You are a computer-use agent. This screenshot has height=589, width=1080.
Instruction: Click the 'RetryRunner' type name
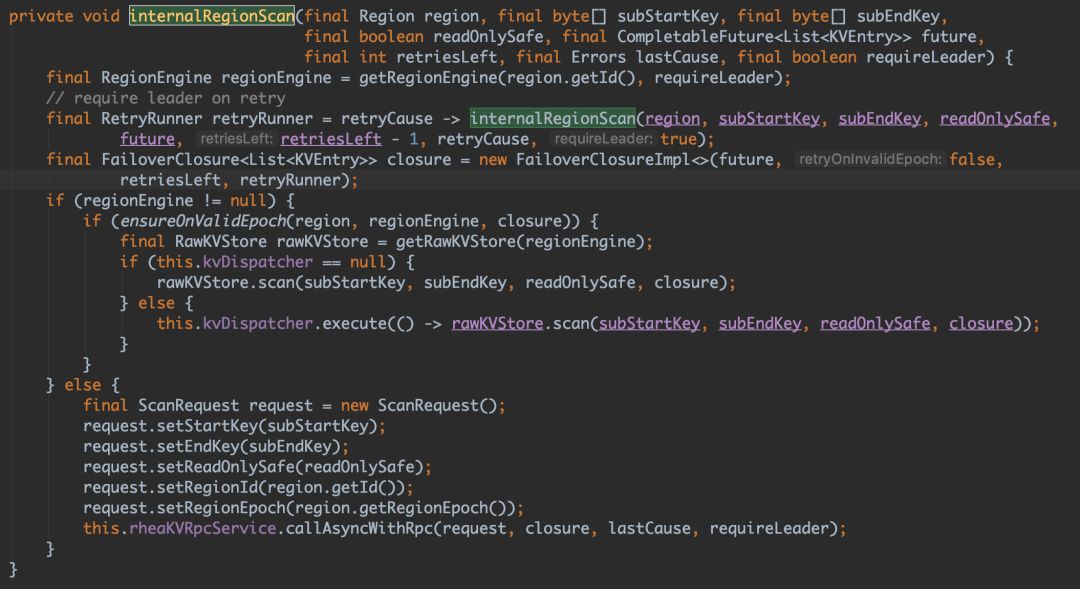coord(152,118)
